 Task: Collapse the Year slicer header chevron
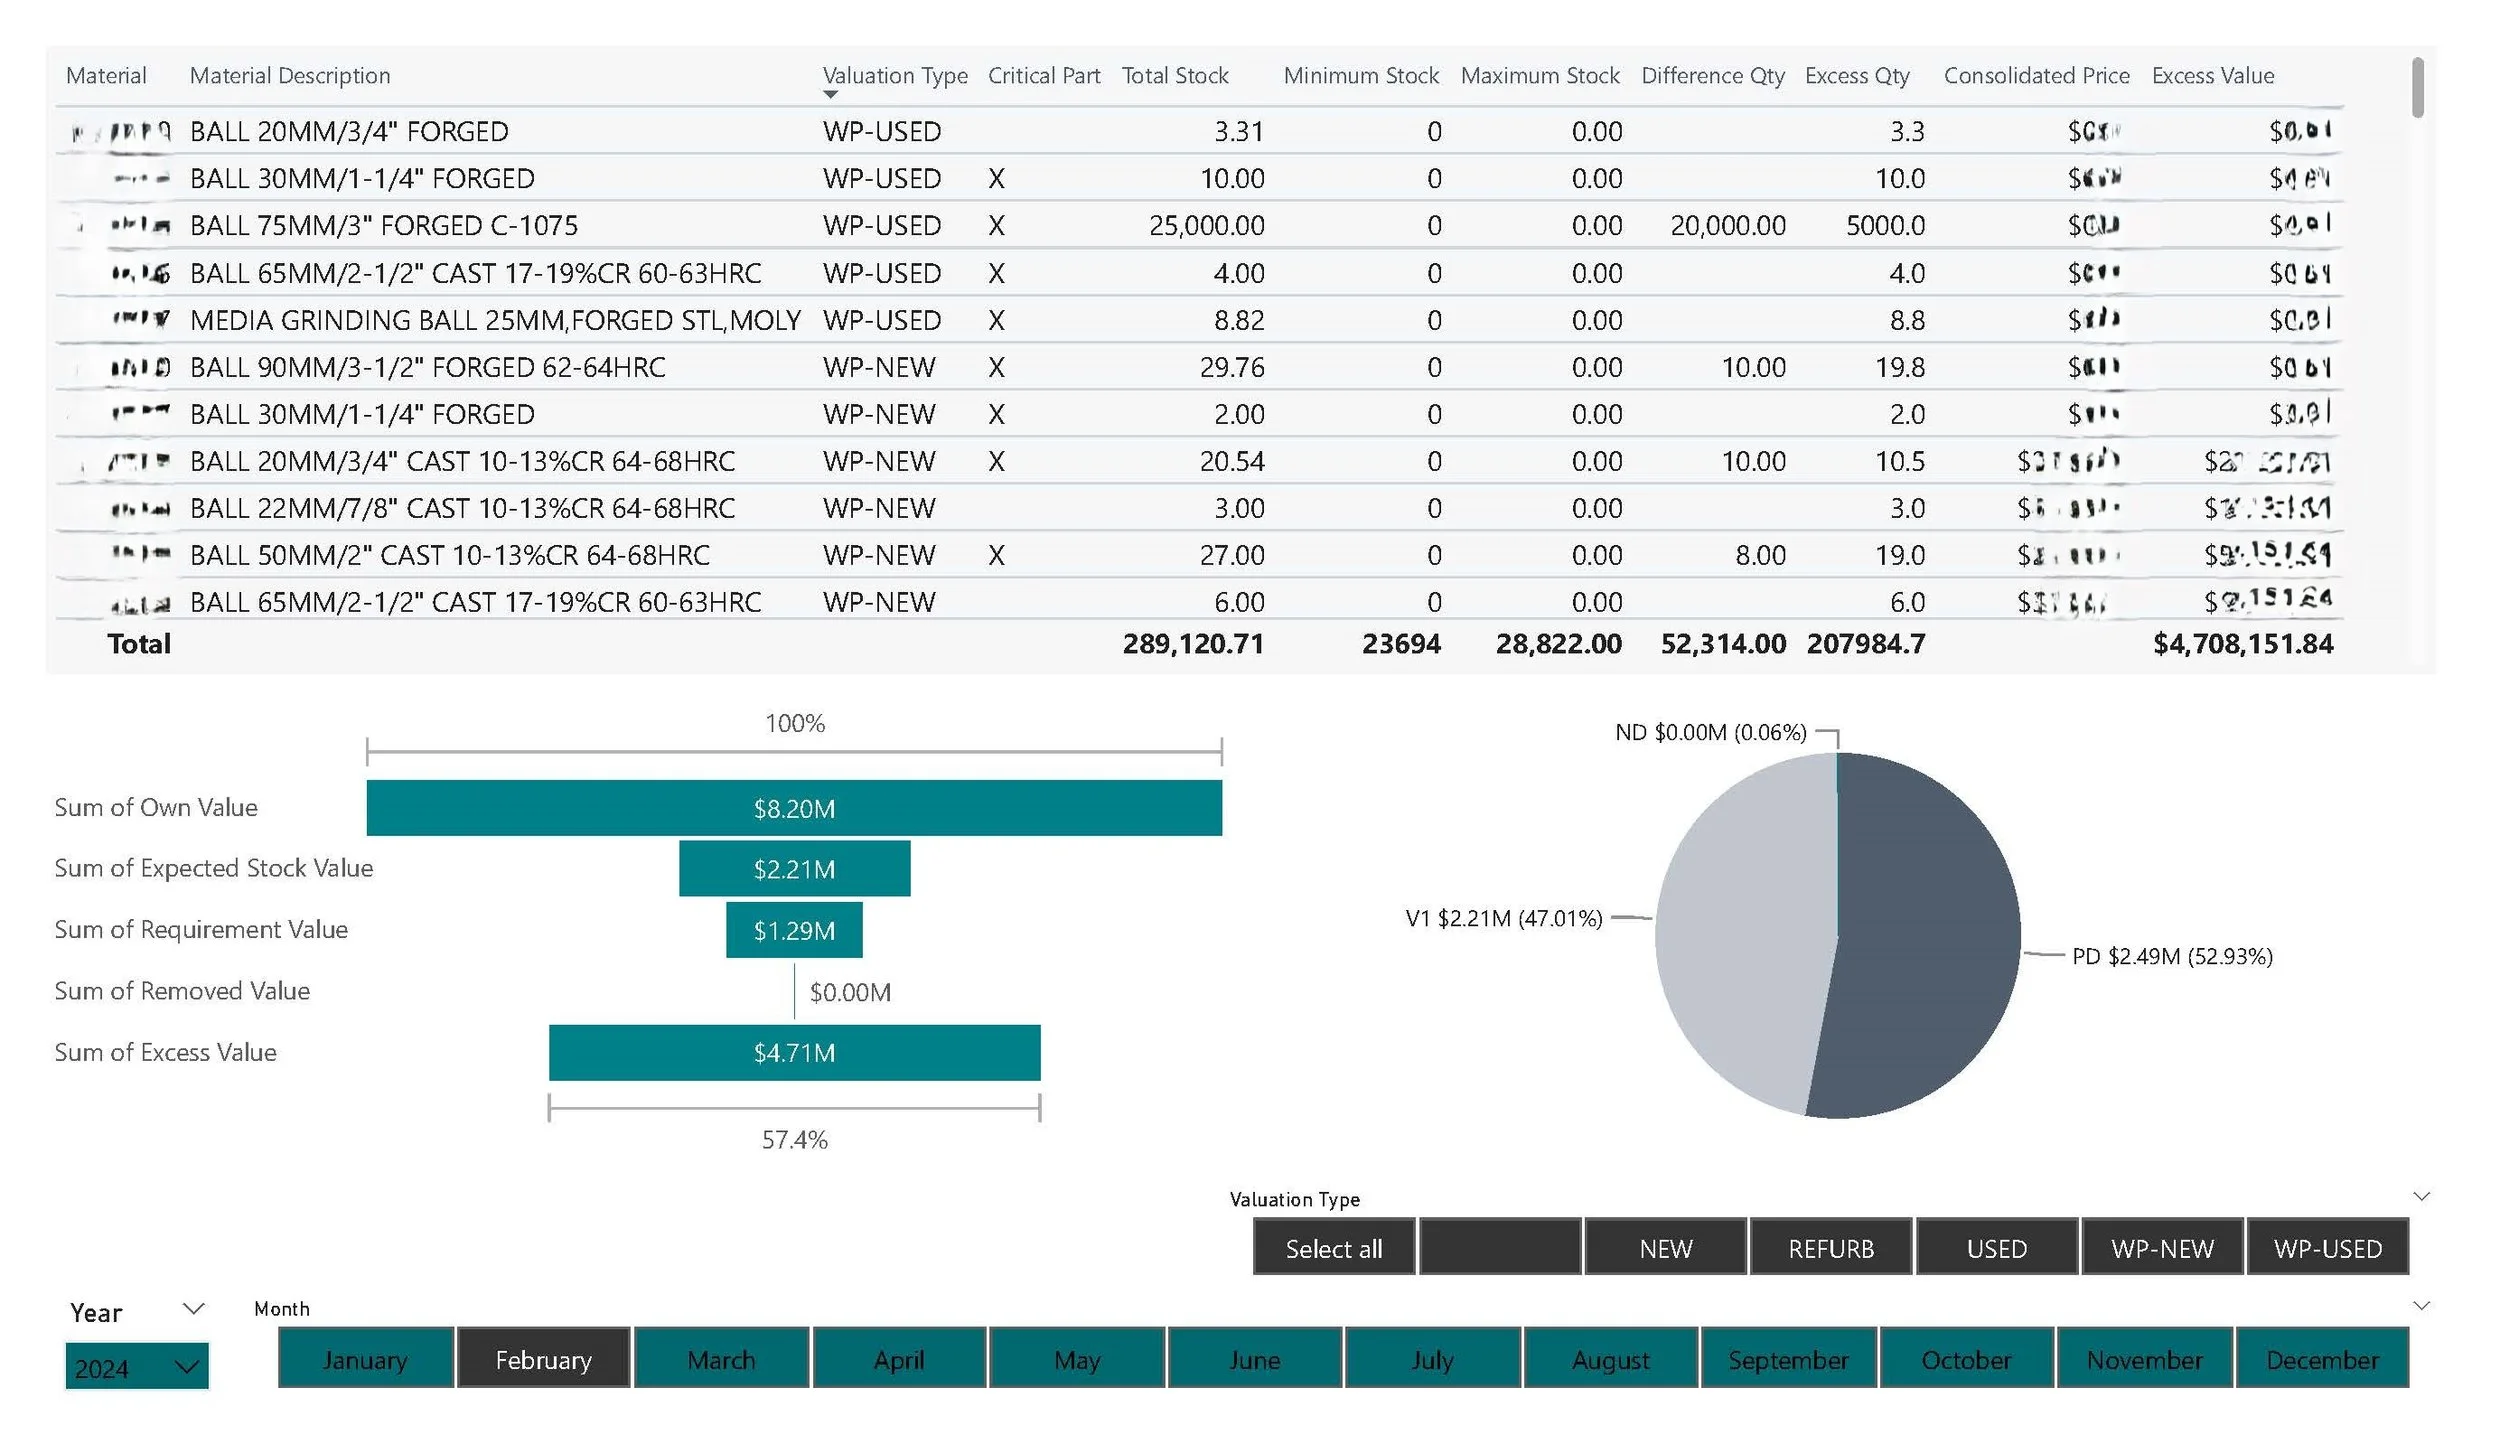194,1309
